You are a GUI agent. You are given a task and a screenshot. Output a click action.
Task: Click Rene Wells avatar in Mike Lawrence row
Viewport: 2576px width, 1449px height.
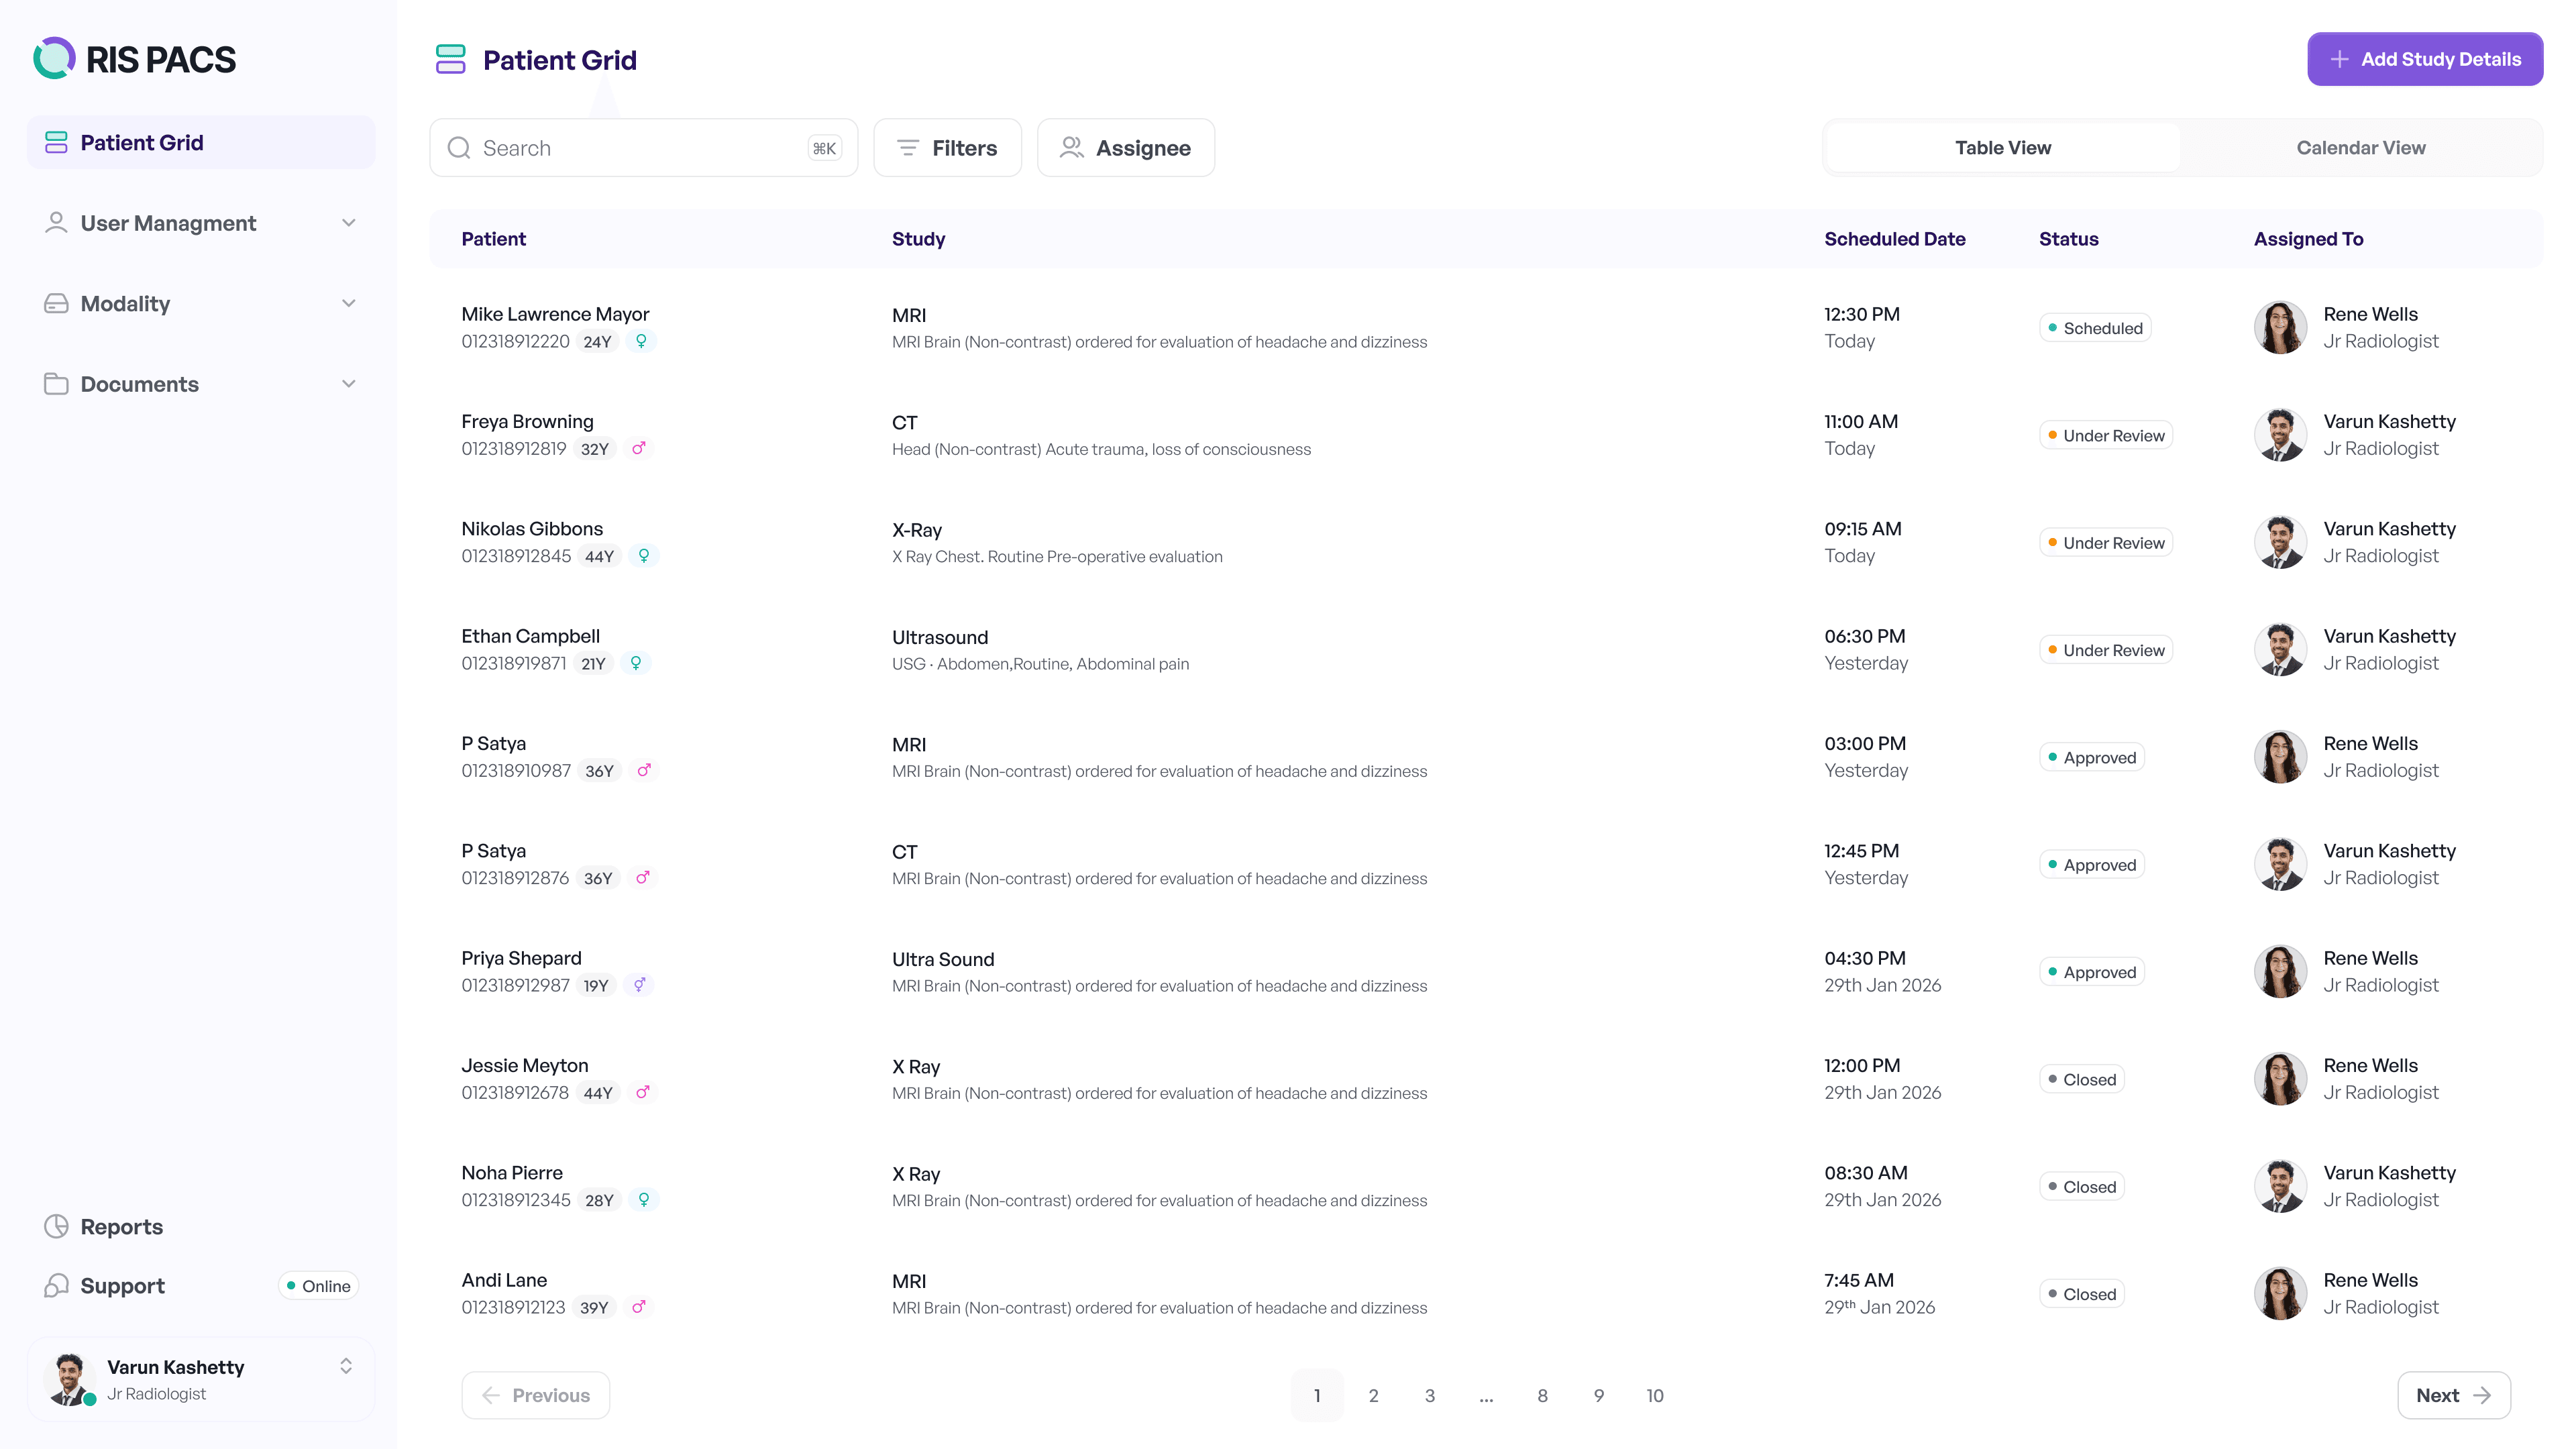coord(2280,328)
